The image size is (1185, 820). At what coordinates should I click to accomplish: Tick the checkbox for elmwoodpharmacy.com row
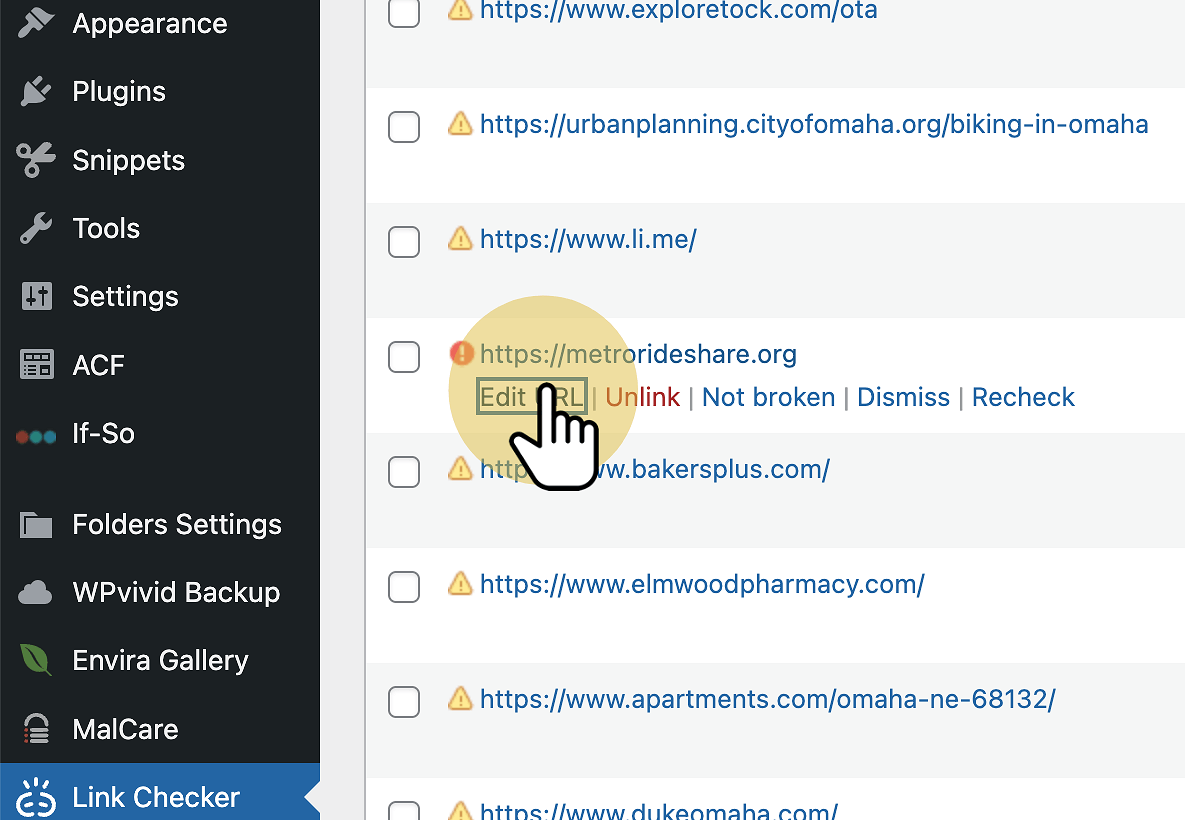point(404,586)
